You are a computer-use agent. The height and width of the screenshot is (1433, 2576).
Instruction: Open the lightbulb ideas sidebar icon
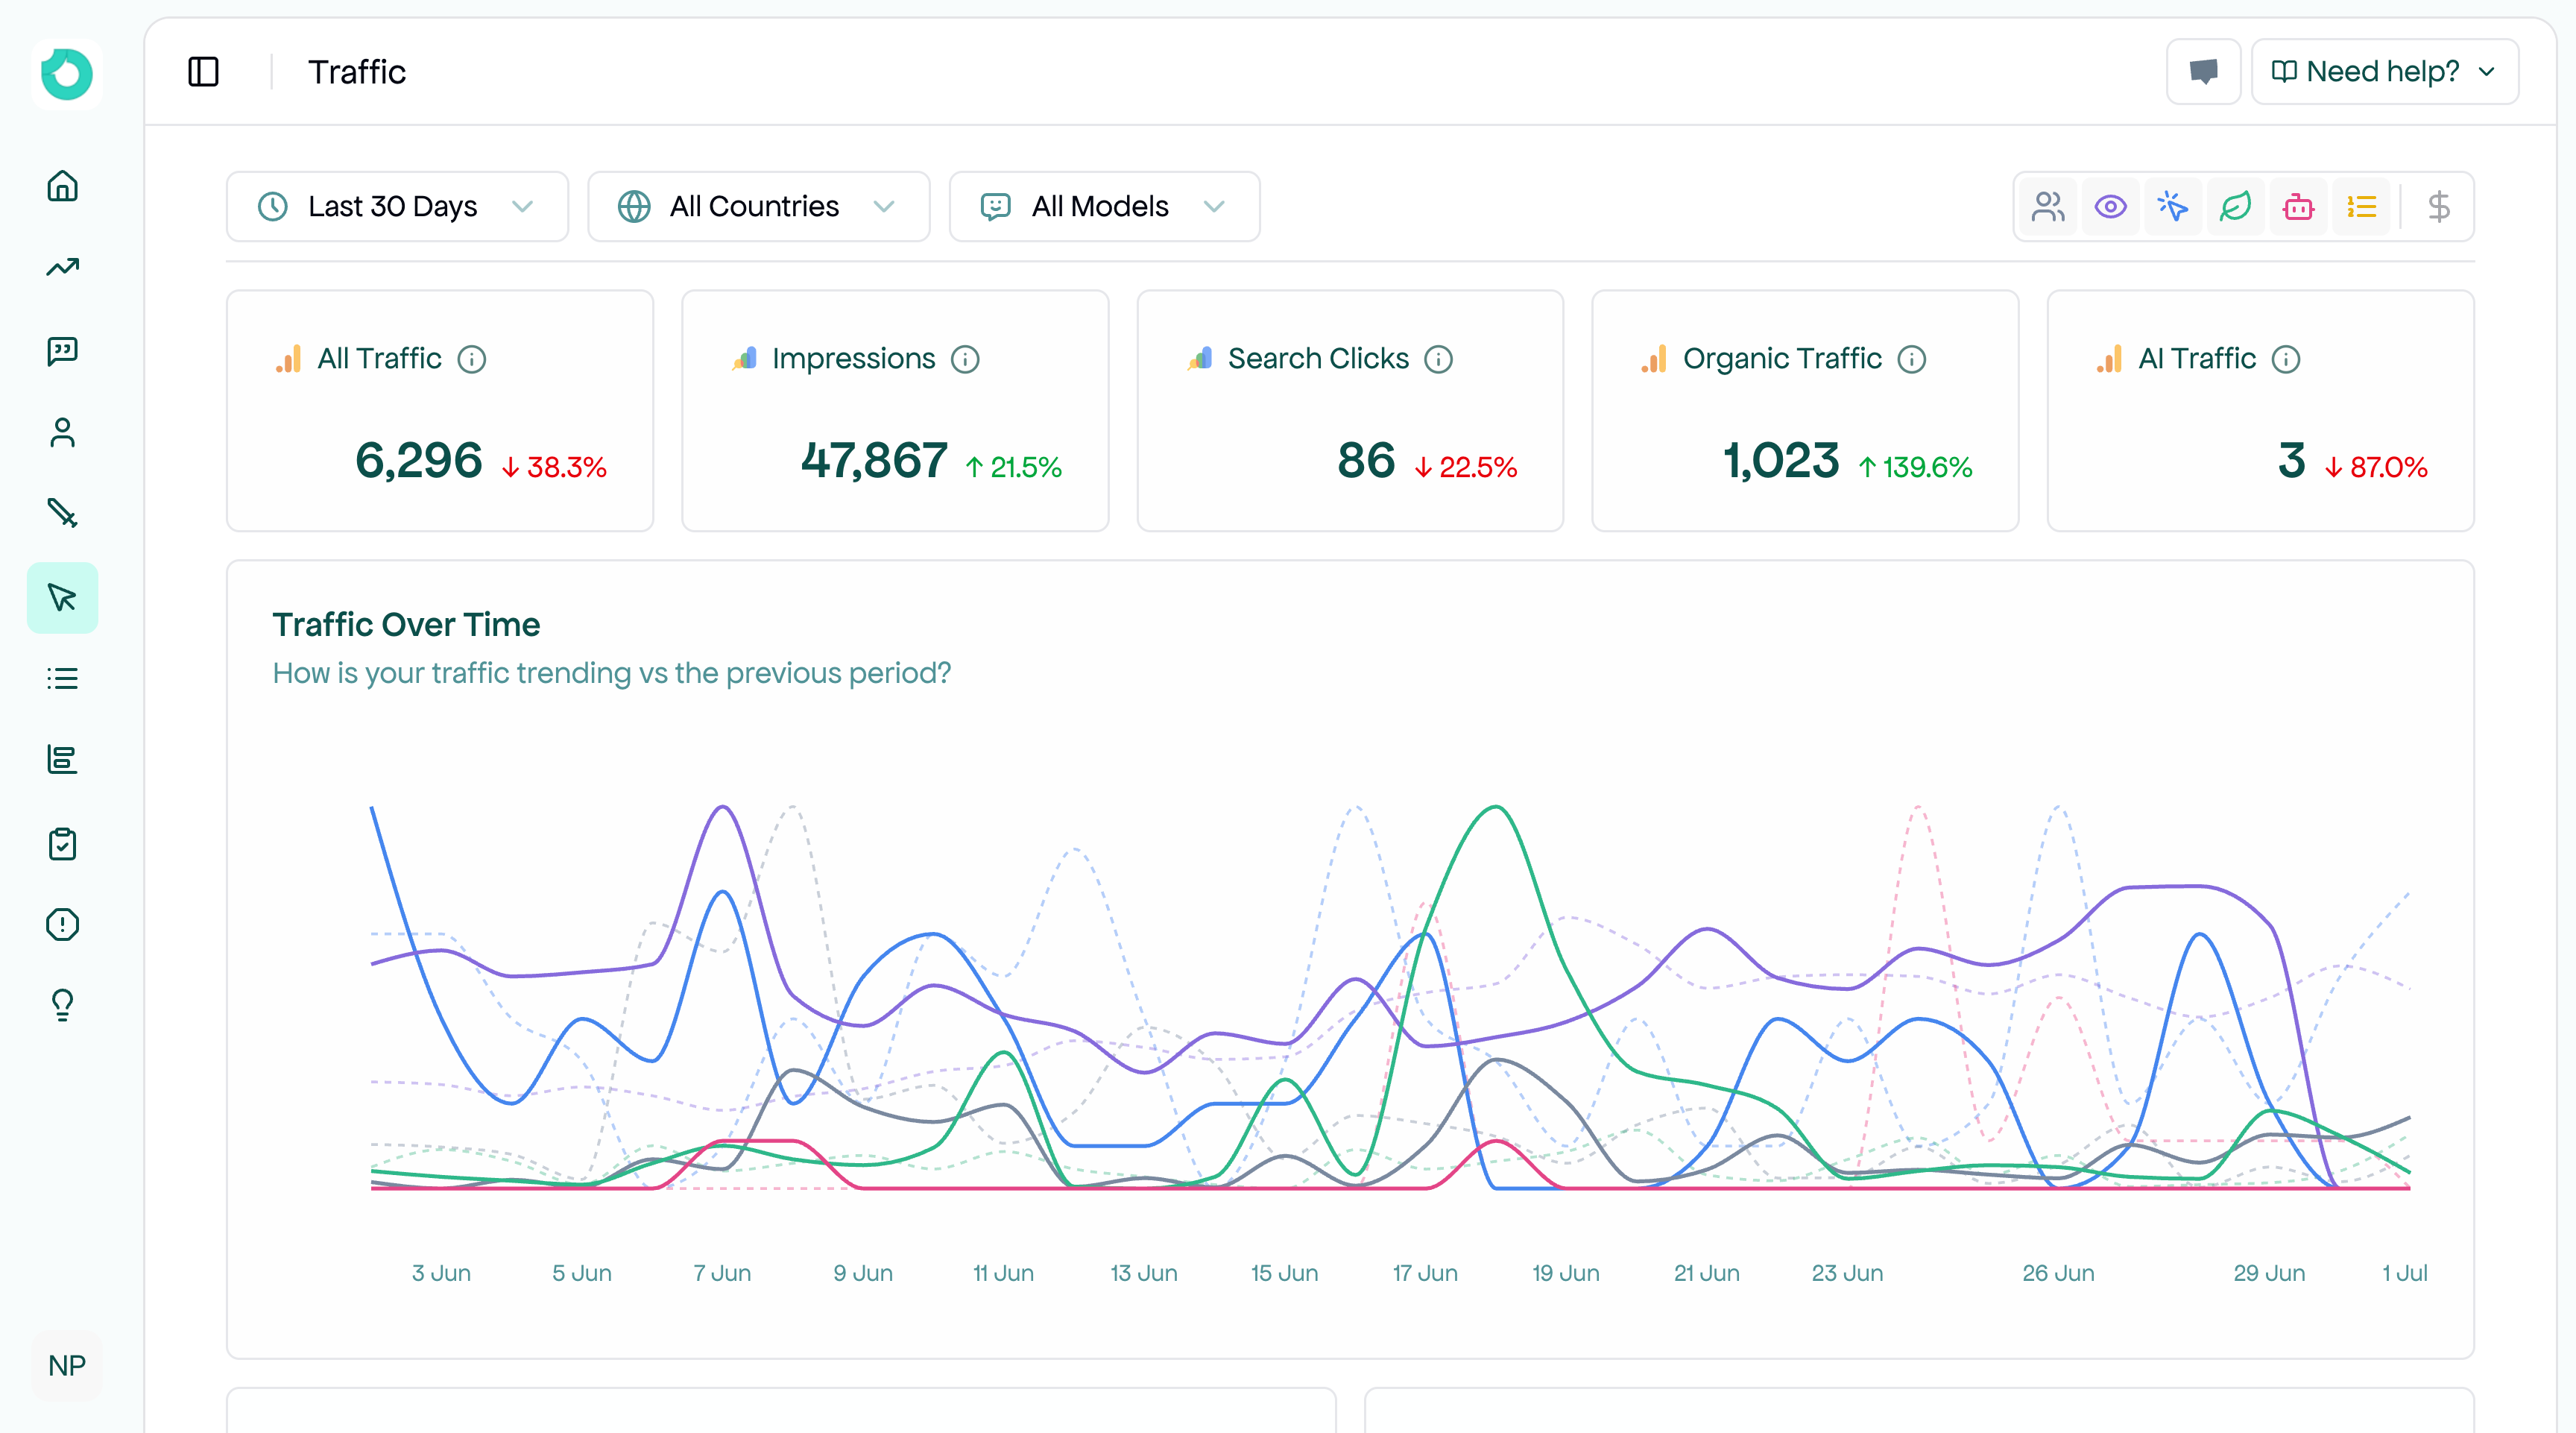(62, 1005)
